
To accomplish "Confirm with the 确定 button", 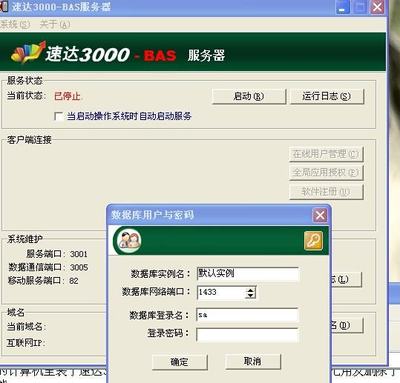I will (x=180, y=362).
